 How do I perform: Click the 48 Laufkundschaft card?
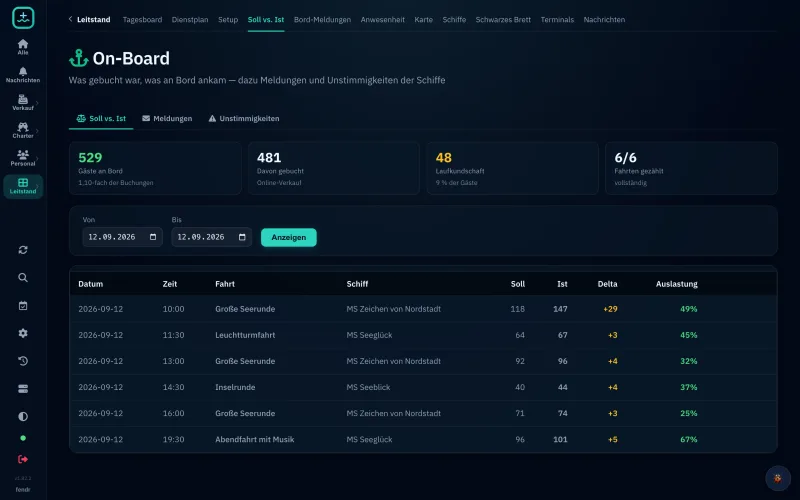(x=512, y=168)
